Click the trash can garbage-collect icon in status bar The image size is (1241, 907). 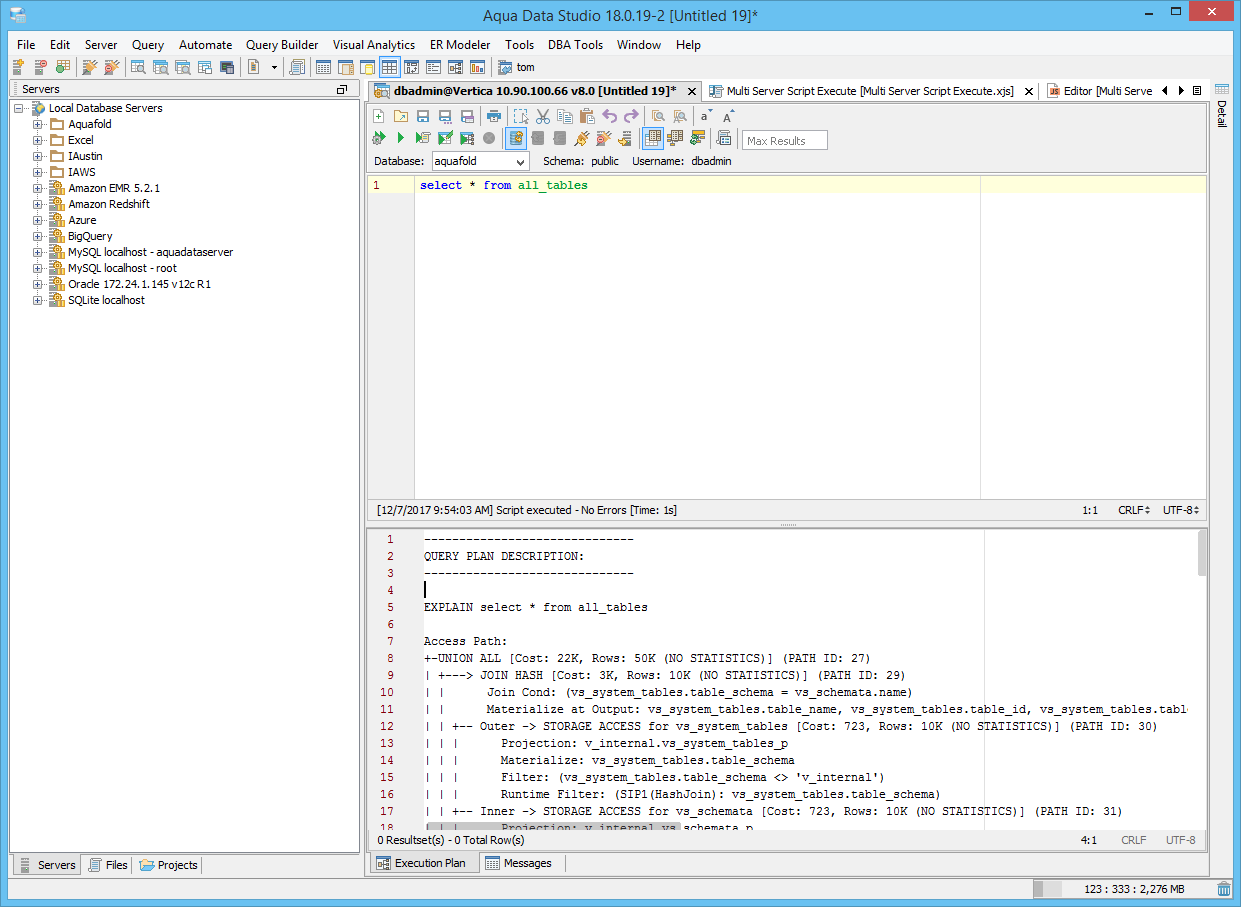(x=1224, y=889)
